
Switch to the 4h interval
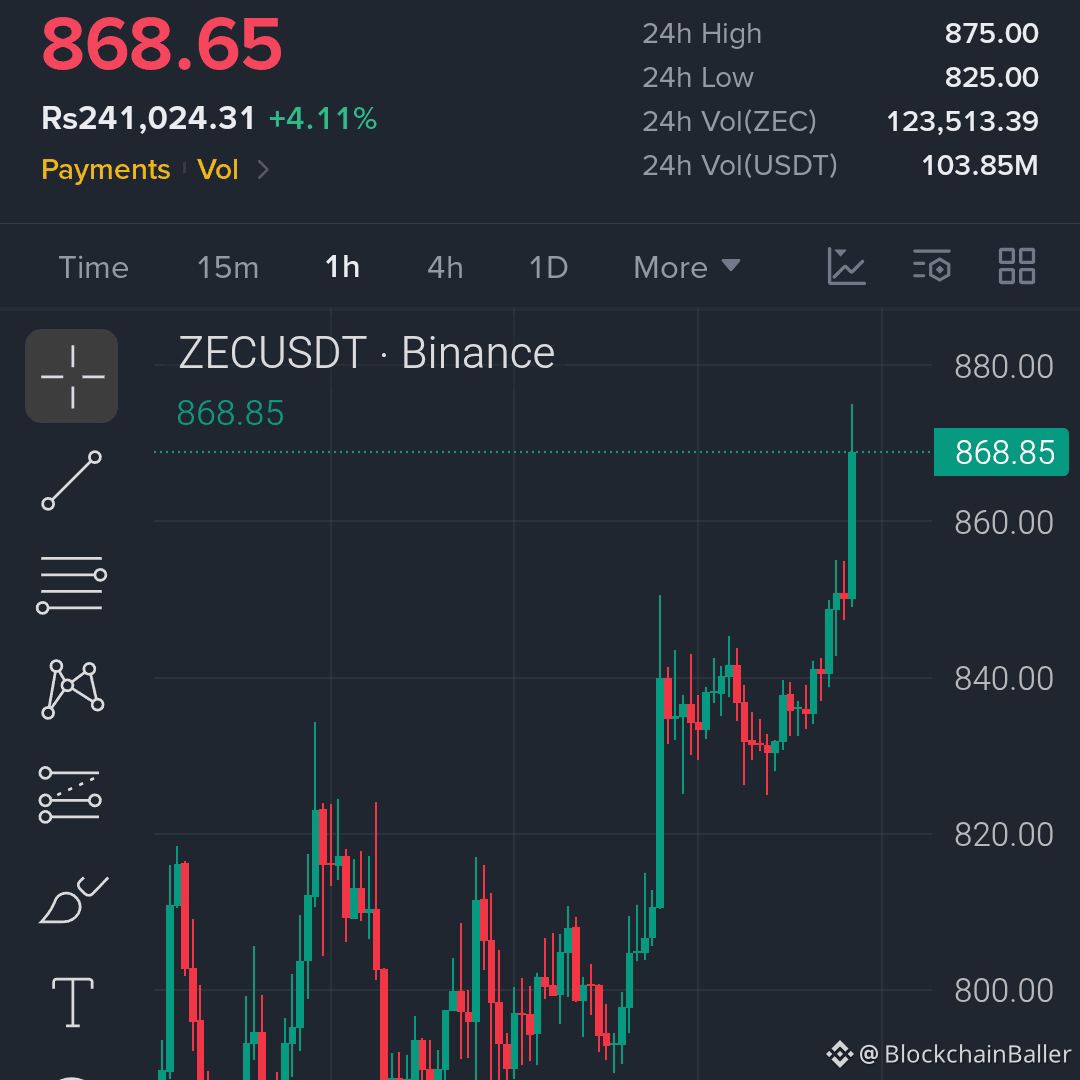tap(445, 267)
